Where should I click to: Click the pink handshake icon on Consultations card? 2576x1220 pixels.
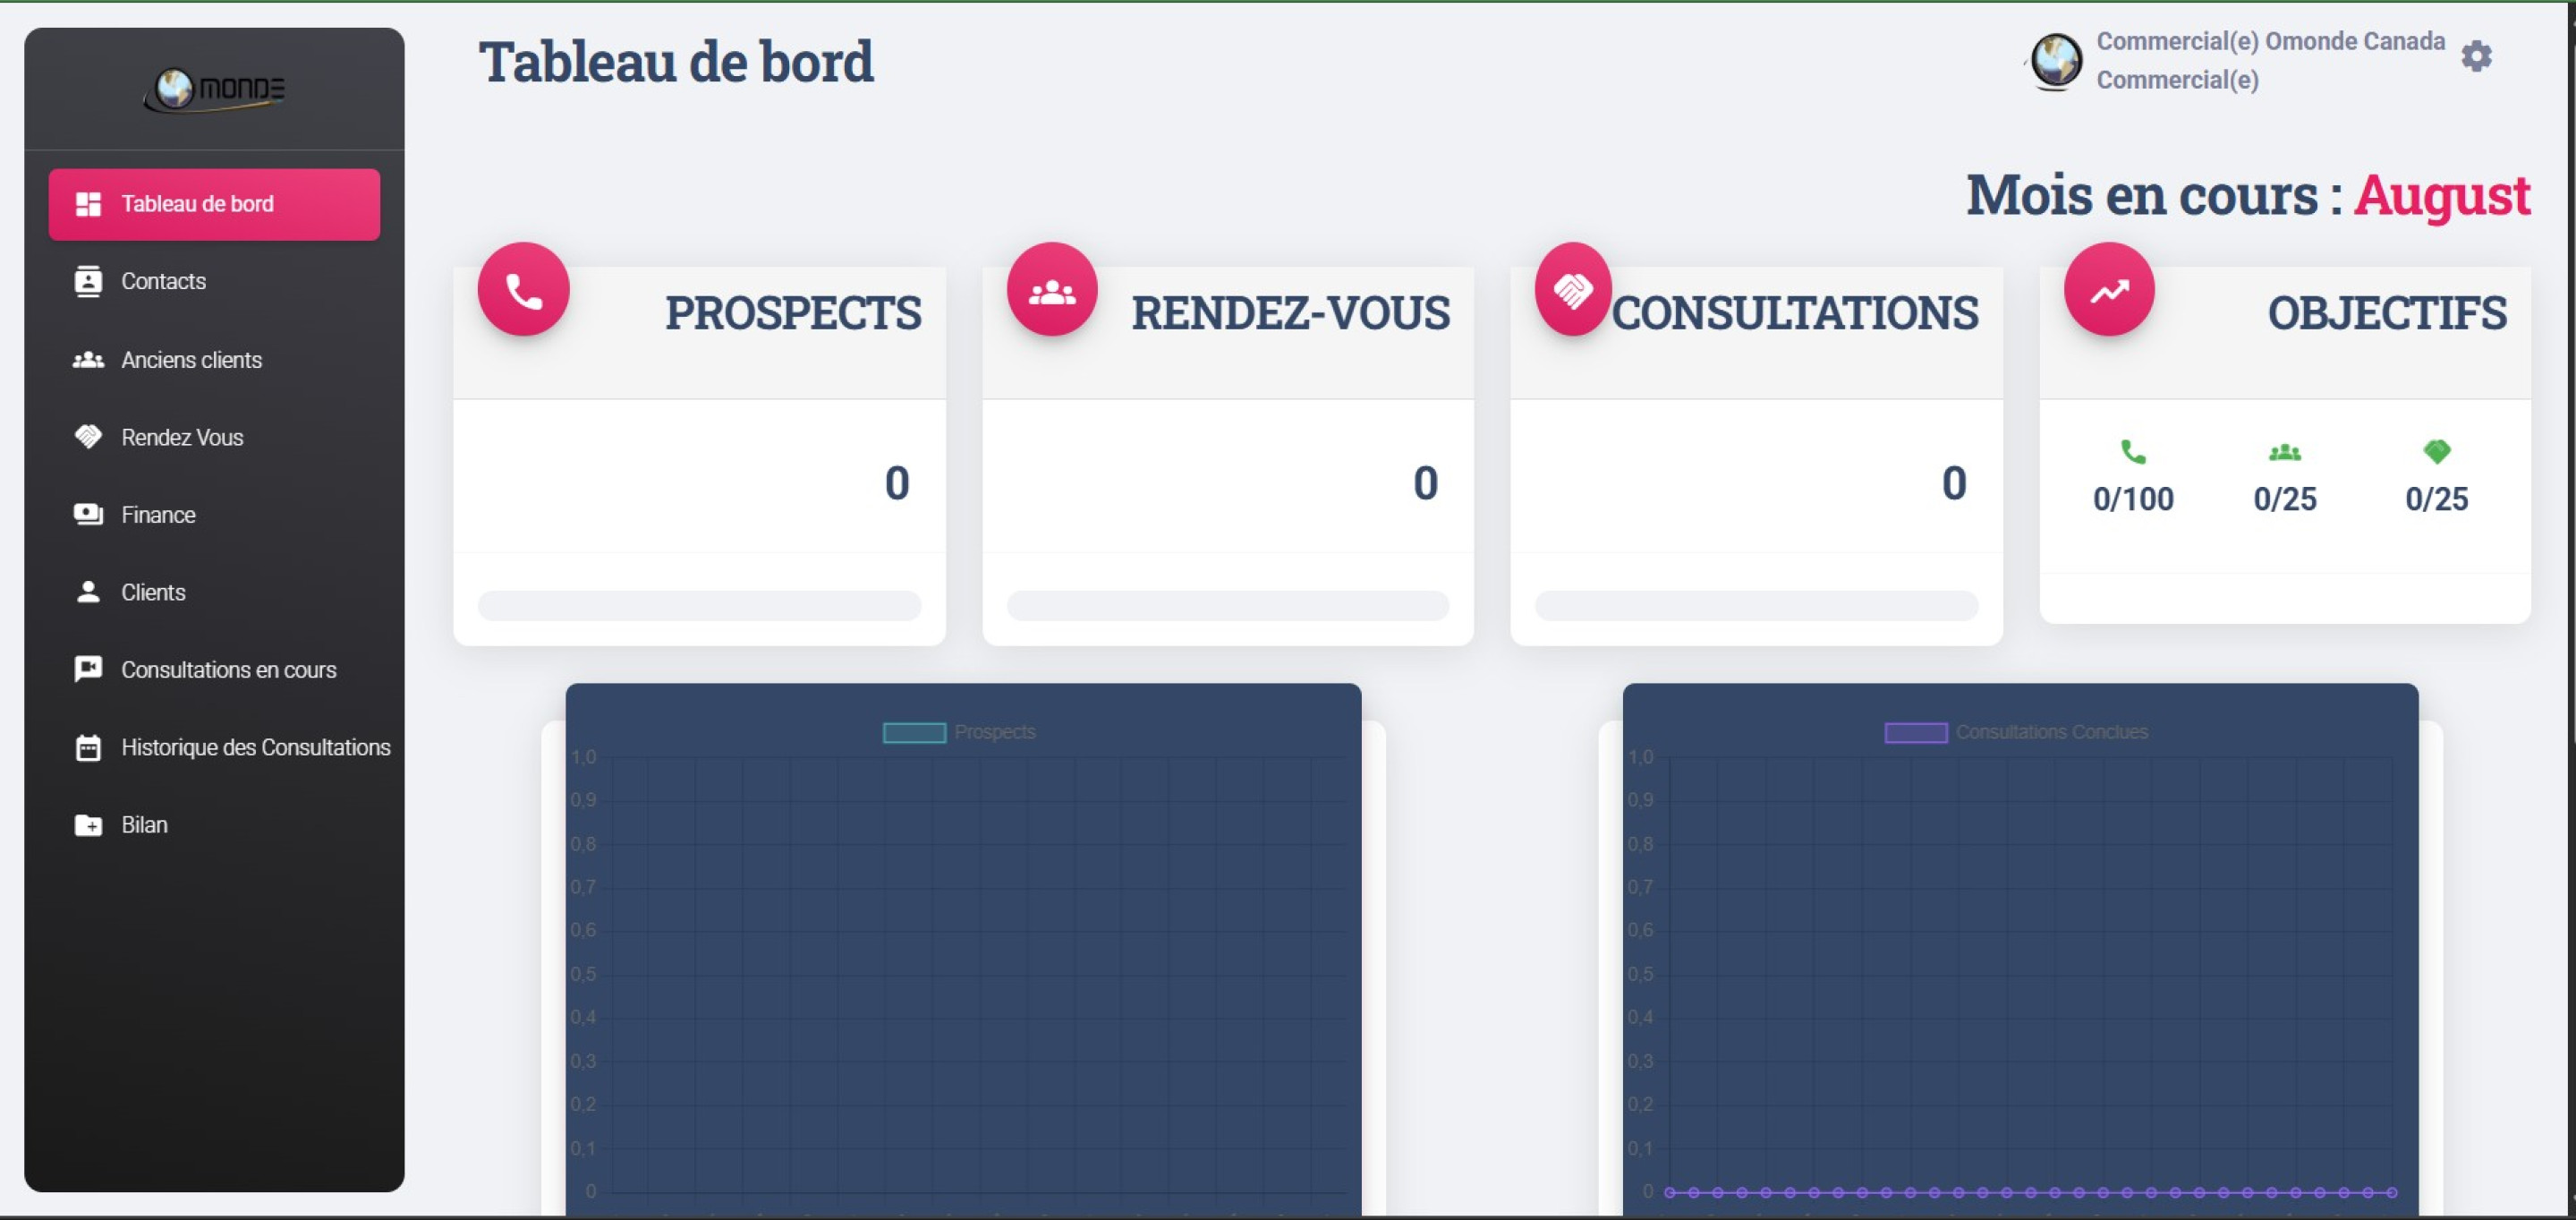pos(1572,291)
